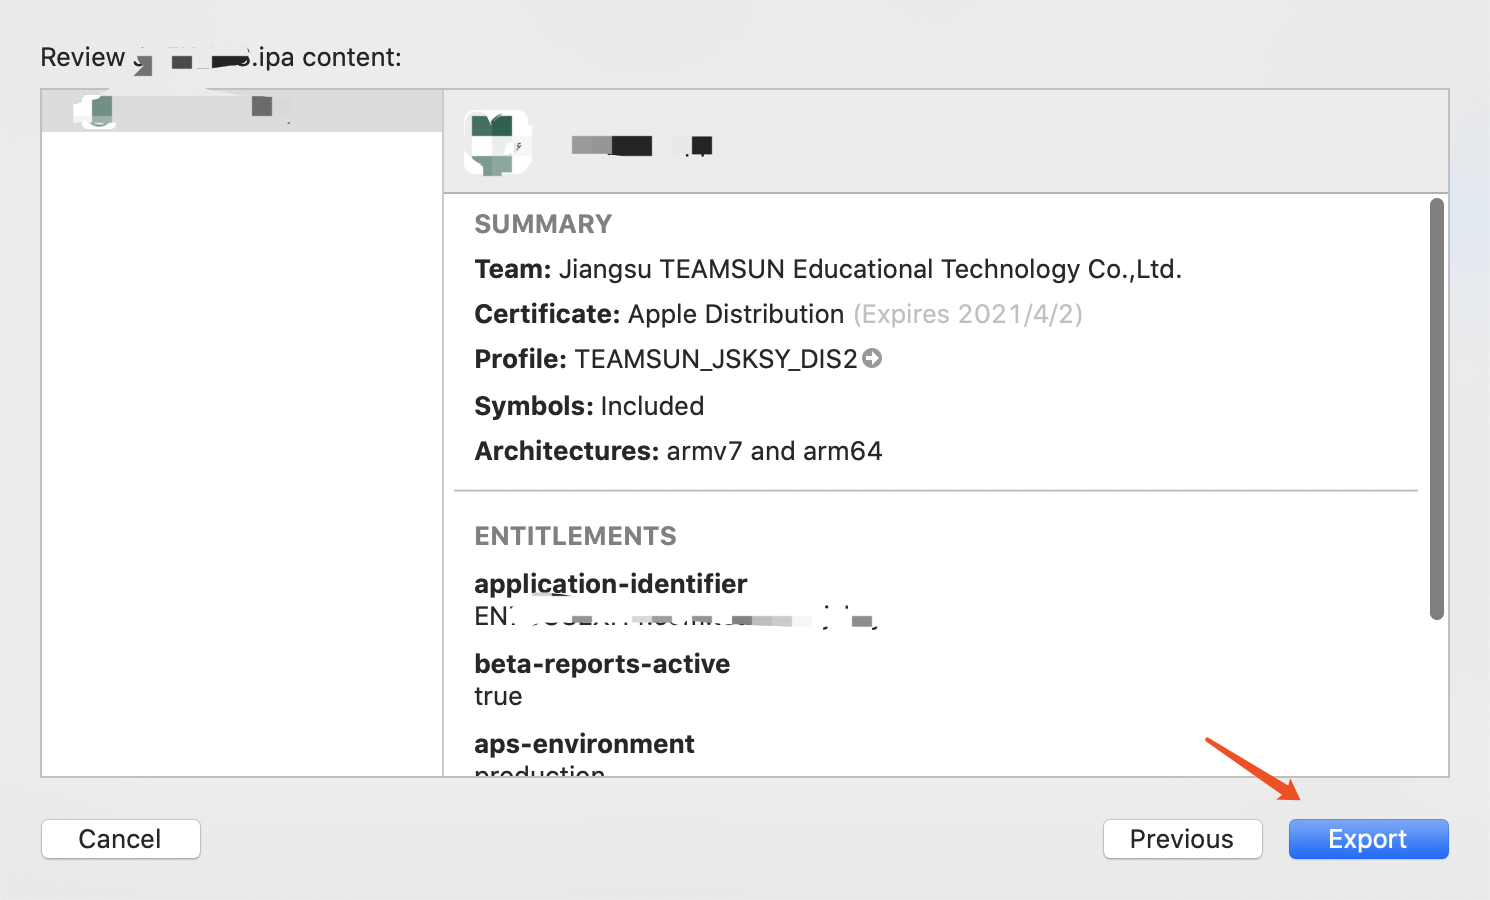Click the application-identifier entitlement
Image resolution: width=1490 pixels, height=900 pixels.
click(x=611, y=584)
